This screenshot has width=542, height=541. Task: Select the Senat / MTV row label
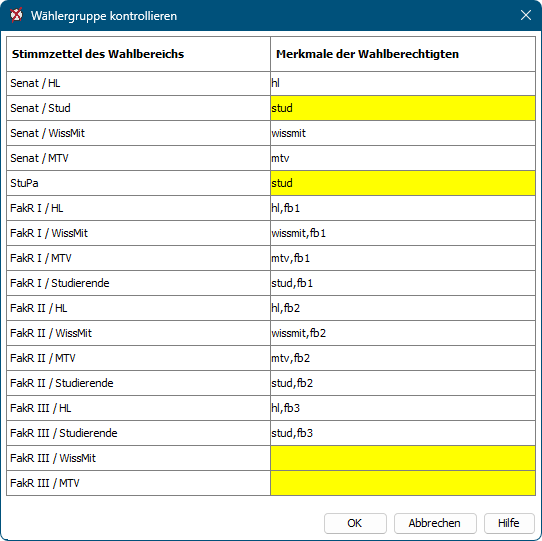click(x=139, y=158)
